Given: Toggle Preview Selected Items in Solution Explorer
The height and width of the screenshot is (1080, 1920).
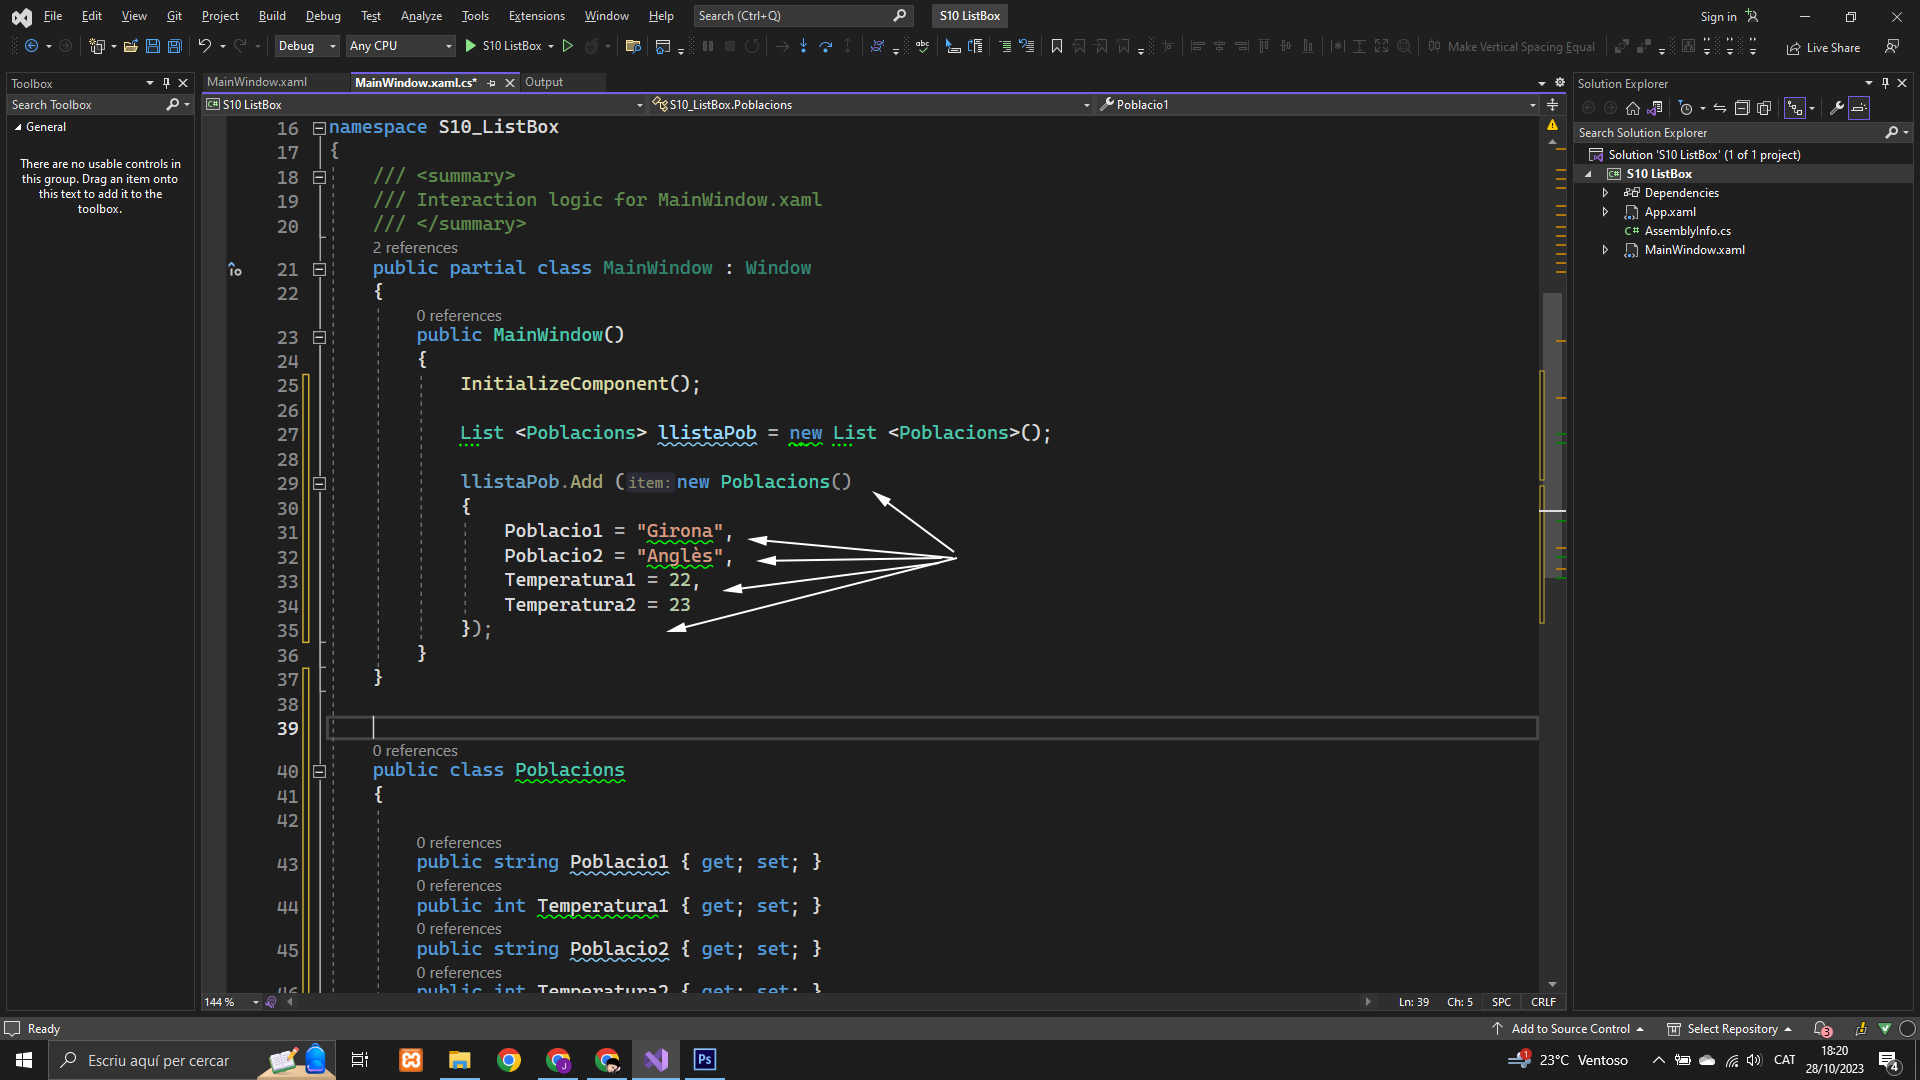Looking at the screenshot, I should (x=1859, y=108).
